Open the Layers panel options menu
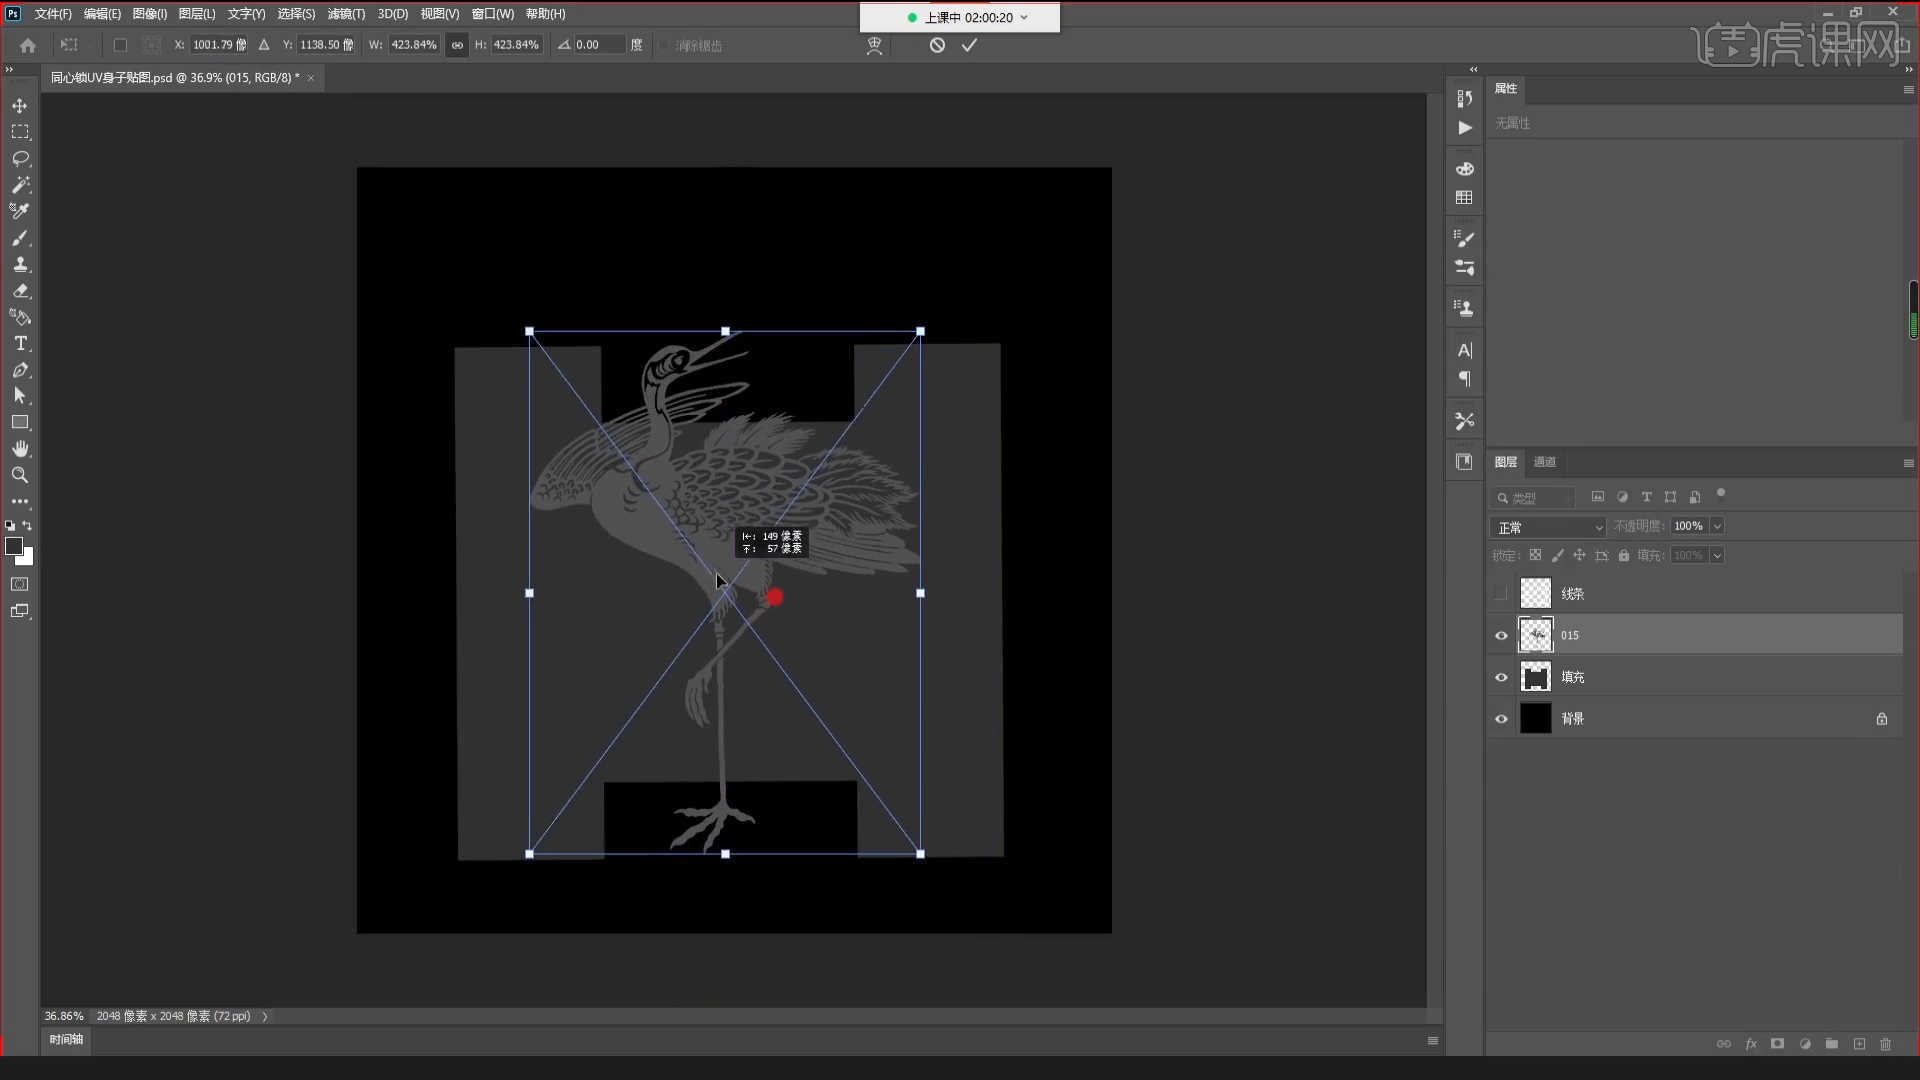1920x1080 pixels. click(1908, 463)
